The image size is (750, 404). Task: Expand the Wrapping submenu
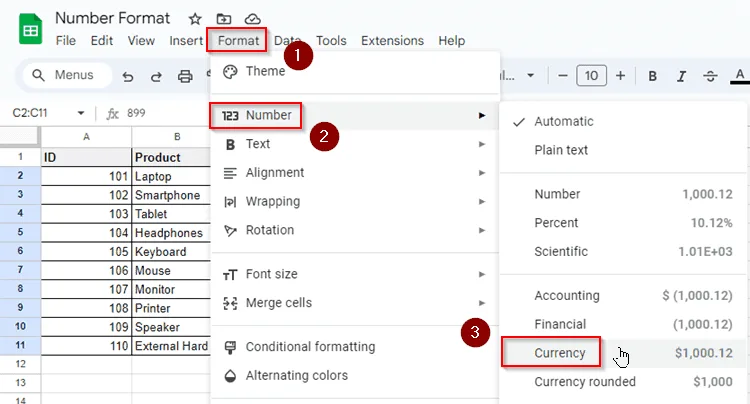point(355,201)
